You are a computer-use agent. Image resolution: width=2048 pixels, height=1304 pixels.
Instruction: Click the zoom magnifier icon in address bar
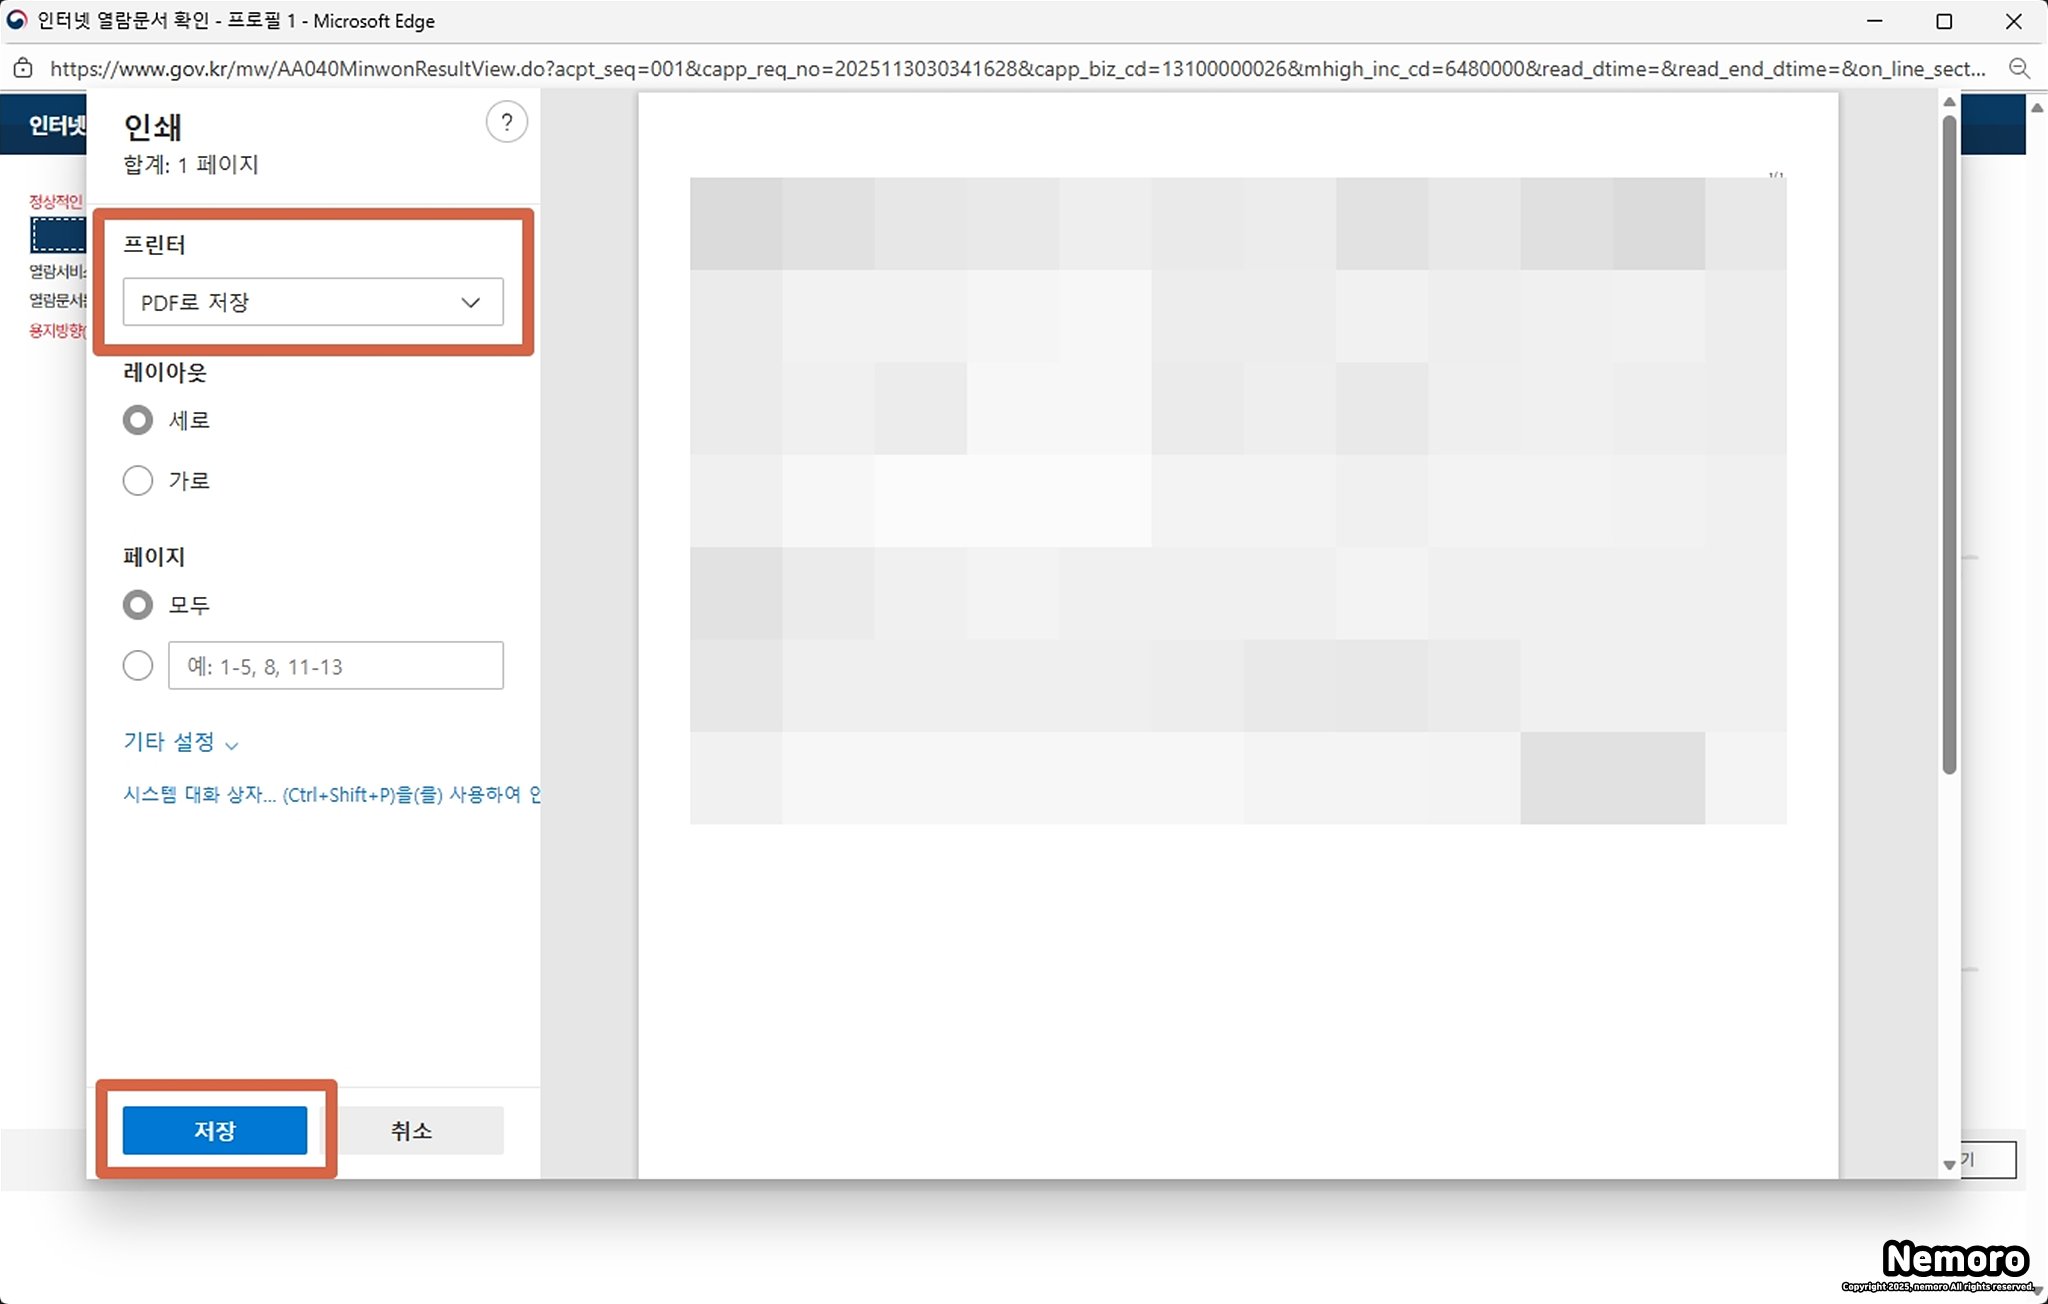click(2019, 69)
